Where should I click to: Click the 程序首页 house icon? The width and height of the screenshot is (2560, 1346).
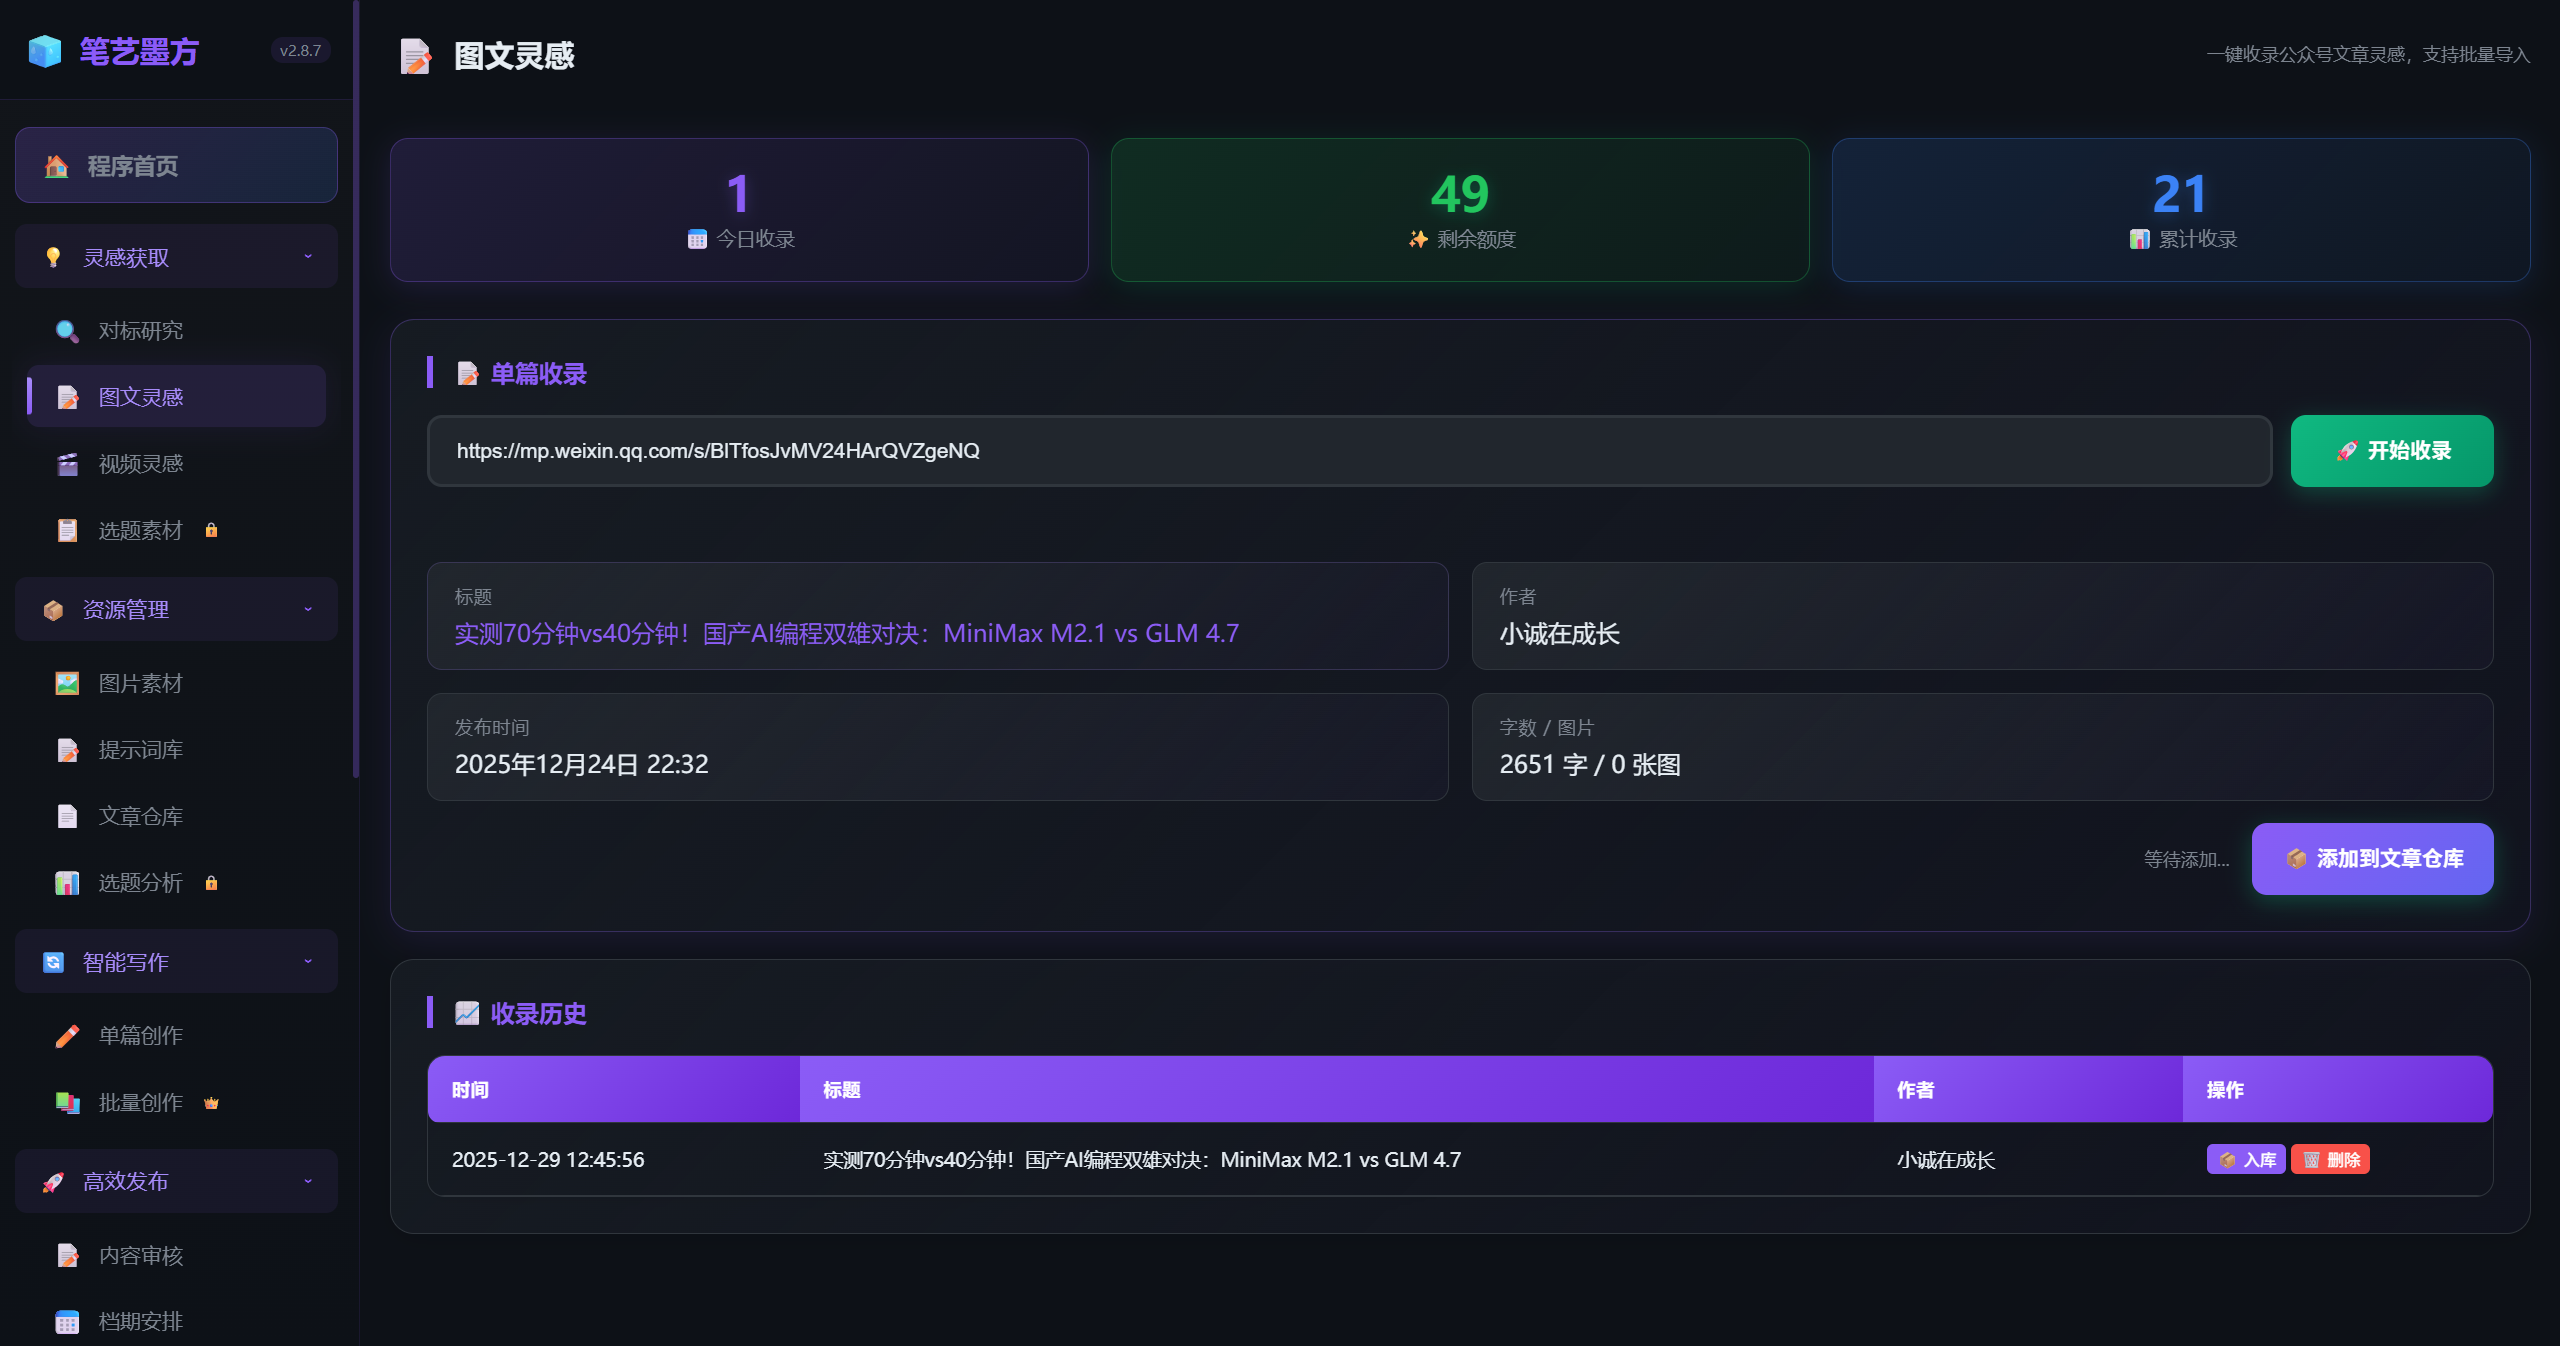[x=57, y=166]
